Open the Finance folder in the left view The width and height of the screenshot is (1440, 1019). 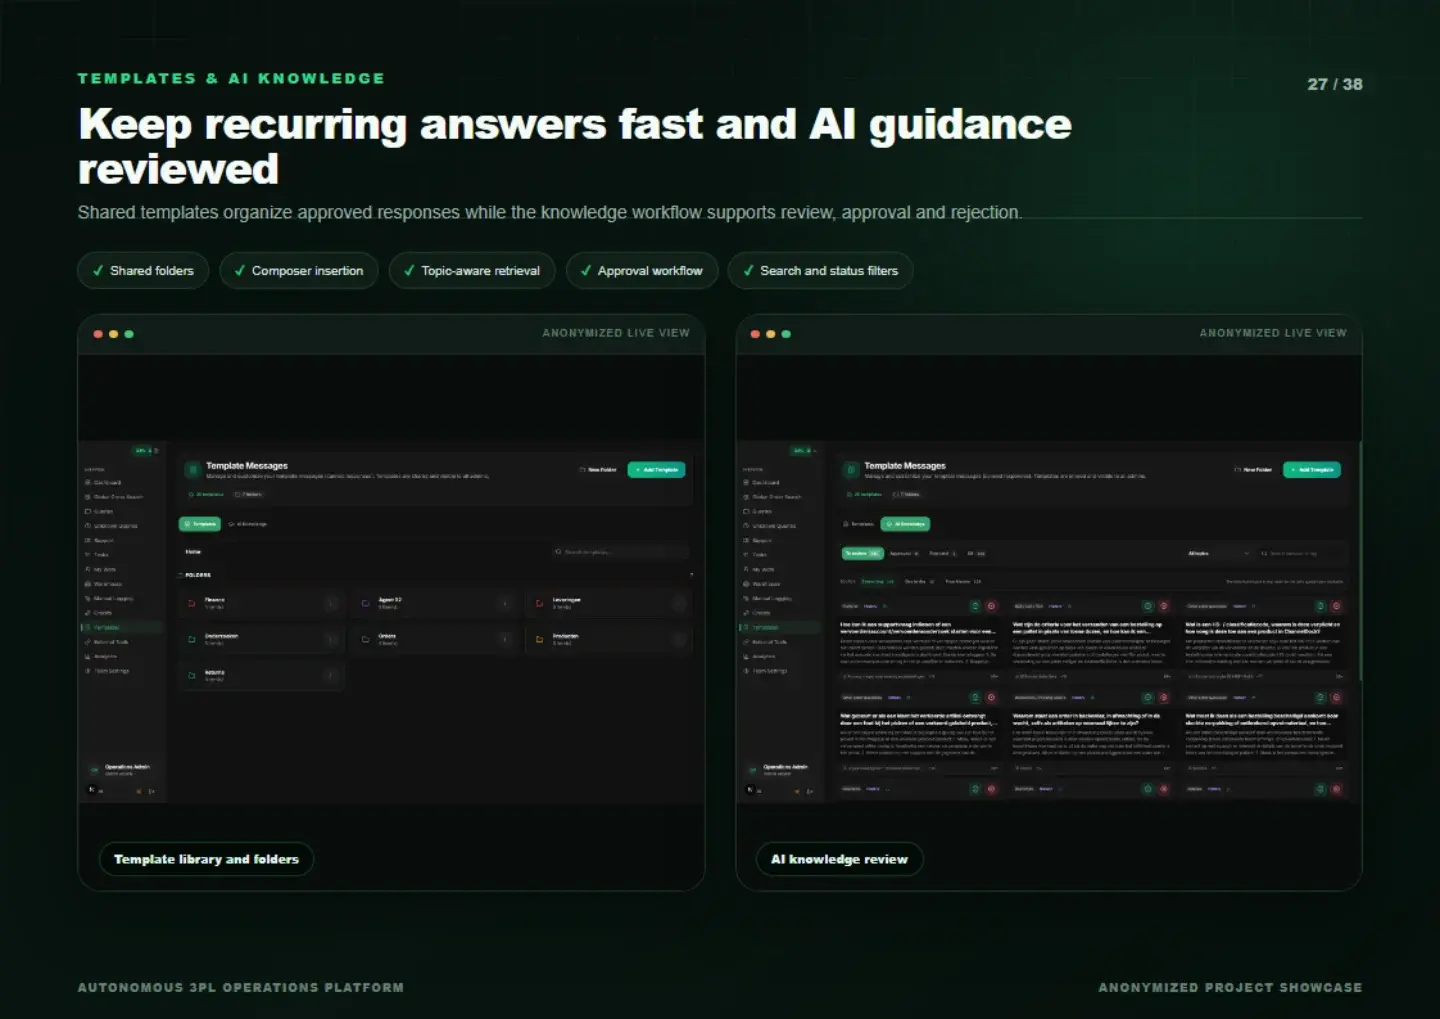[x=262, y=603]
